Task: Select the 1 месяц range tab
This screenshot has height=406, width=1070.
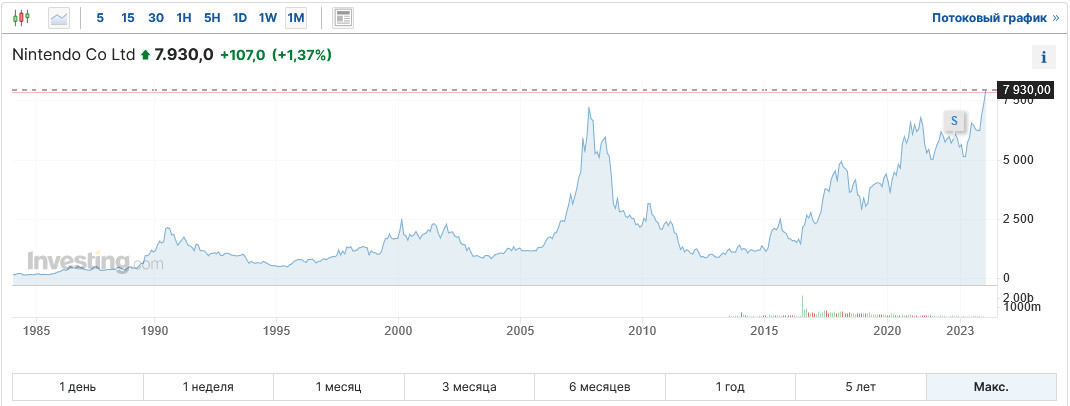Action: click(338, 387)
